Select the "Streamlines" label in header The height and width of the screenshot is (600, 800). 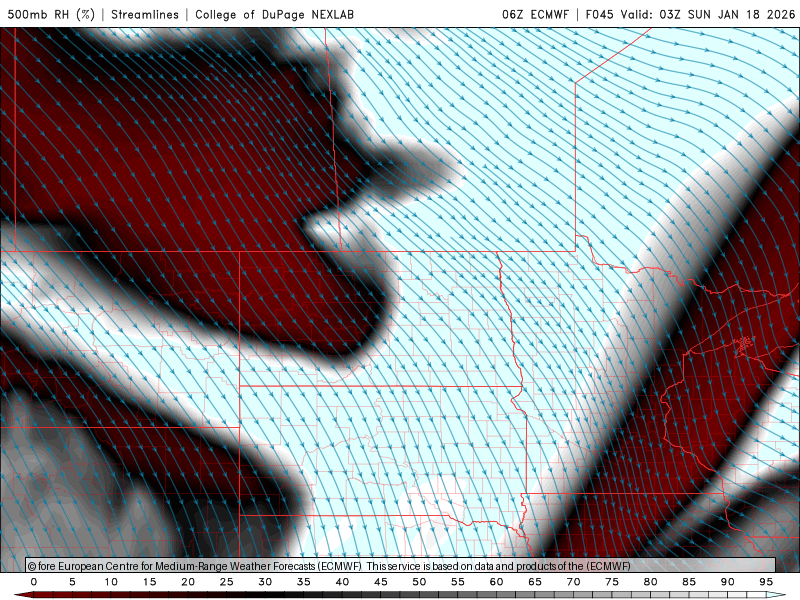tap(145, 14)
